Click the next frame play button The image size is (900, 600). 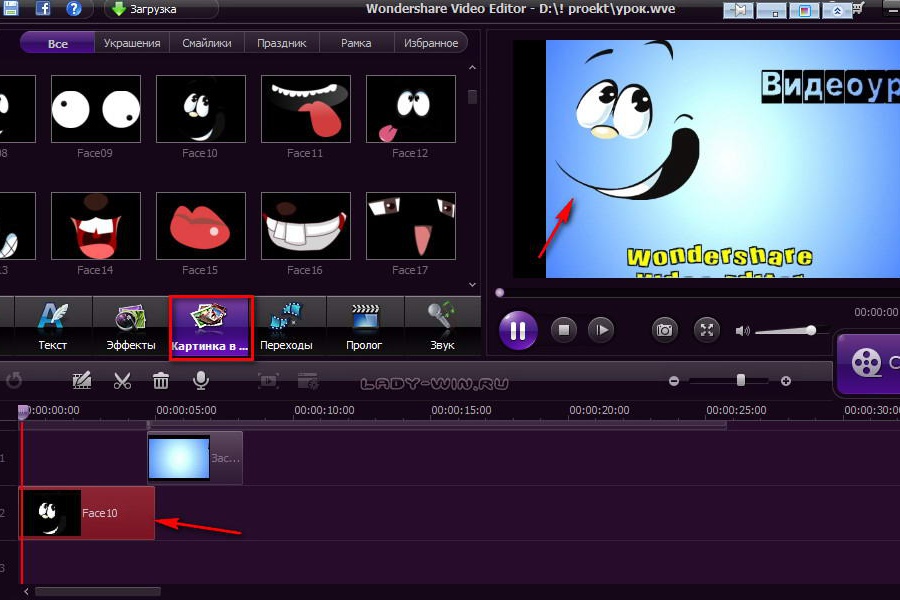(x=601, y=330)
